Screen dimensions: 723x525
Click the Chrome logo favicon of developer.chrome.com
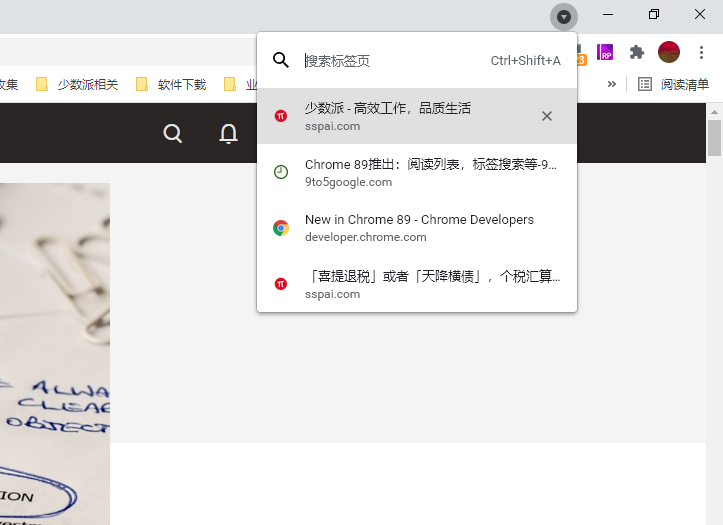(x=281, y=228)
